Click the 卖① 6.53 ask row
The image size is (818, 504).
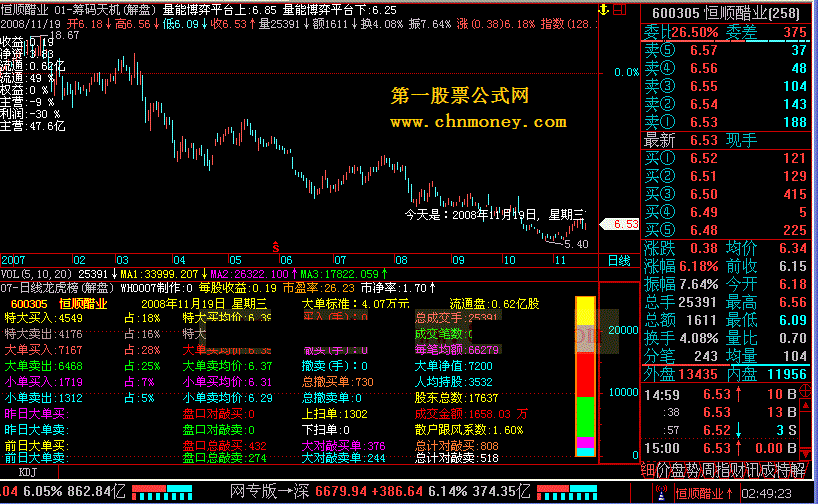726,122
